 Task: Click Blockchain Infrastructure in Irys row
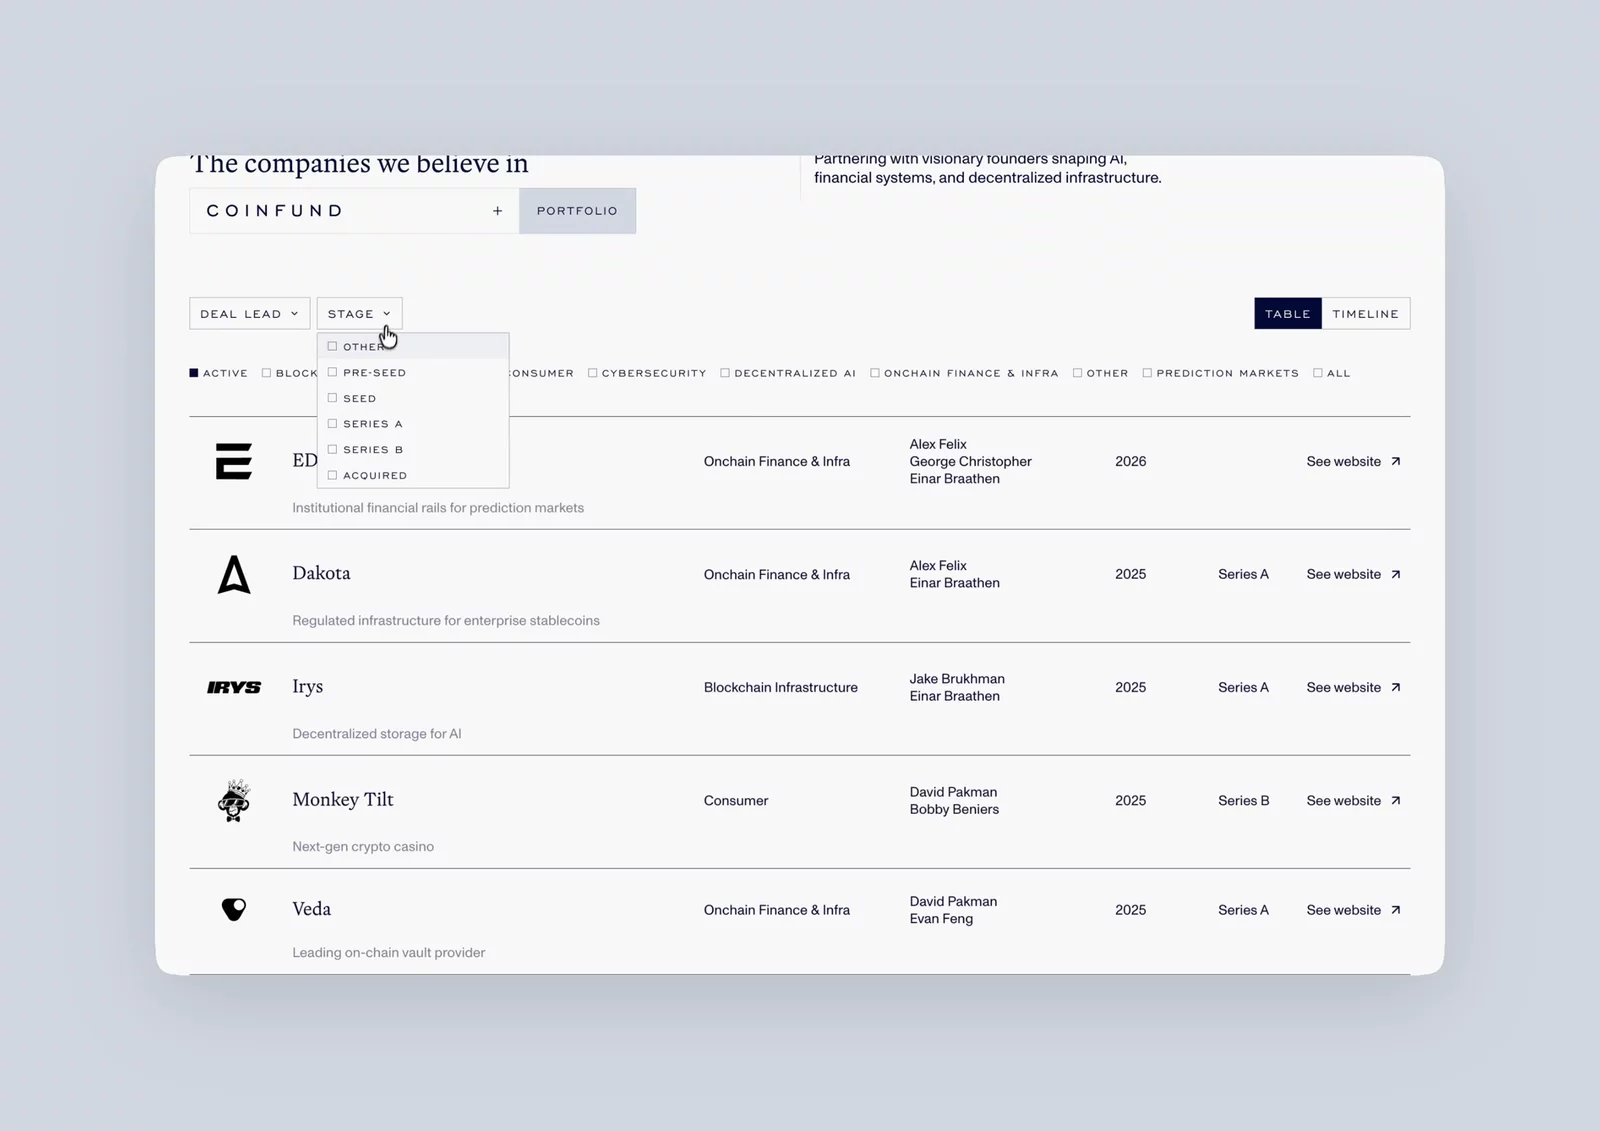781,687
